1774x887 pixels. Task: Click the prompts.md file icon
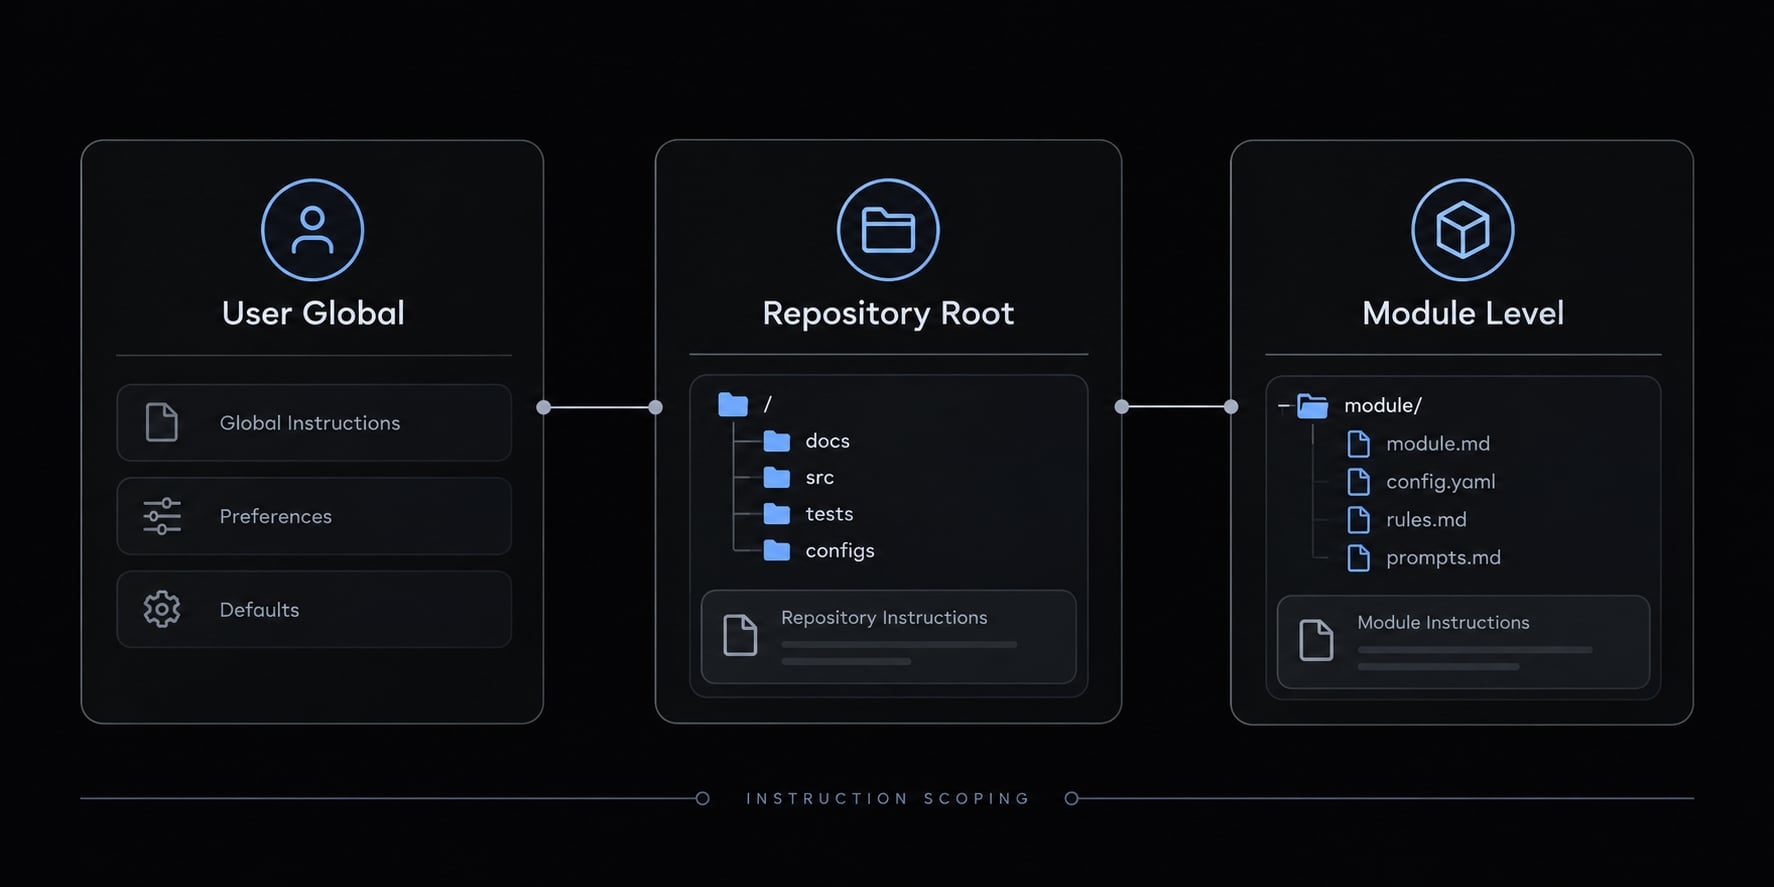tap(1359, 558)
